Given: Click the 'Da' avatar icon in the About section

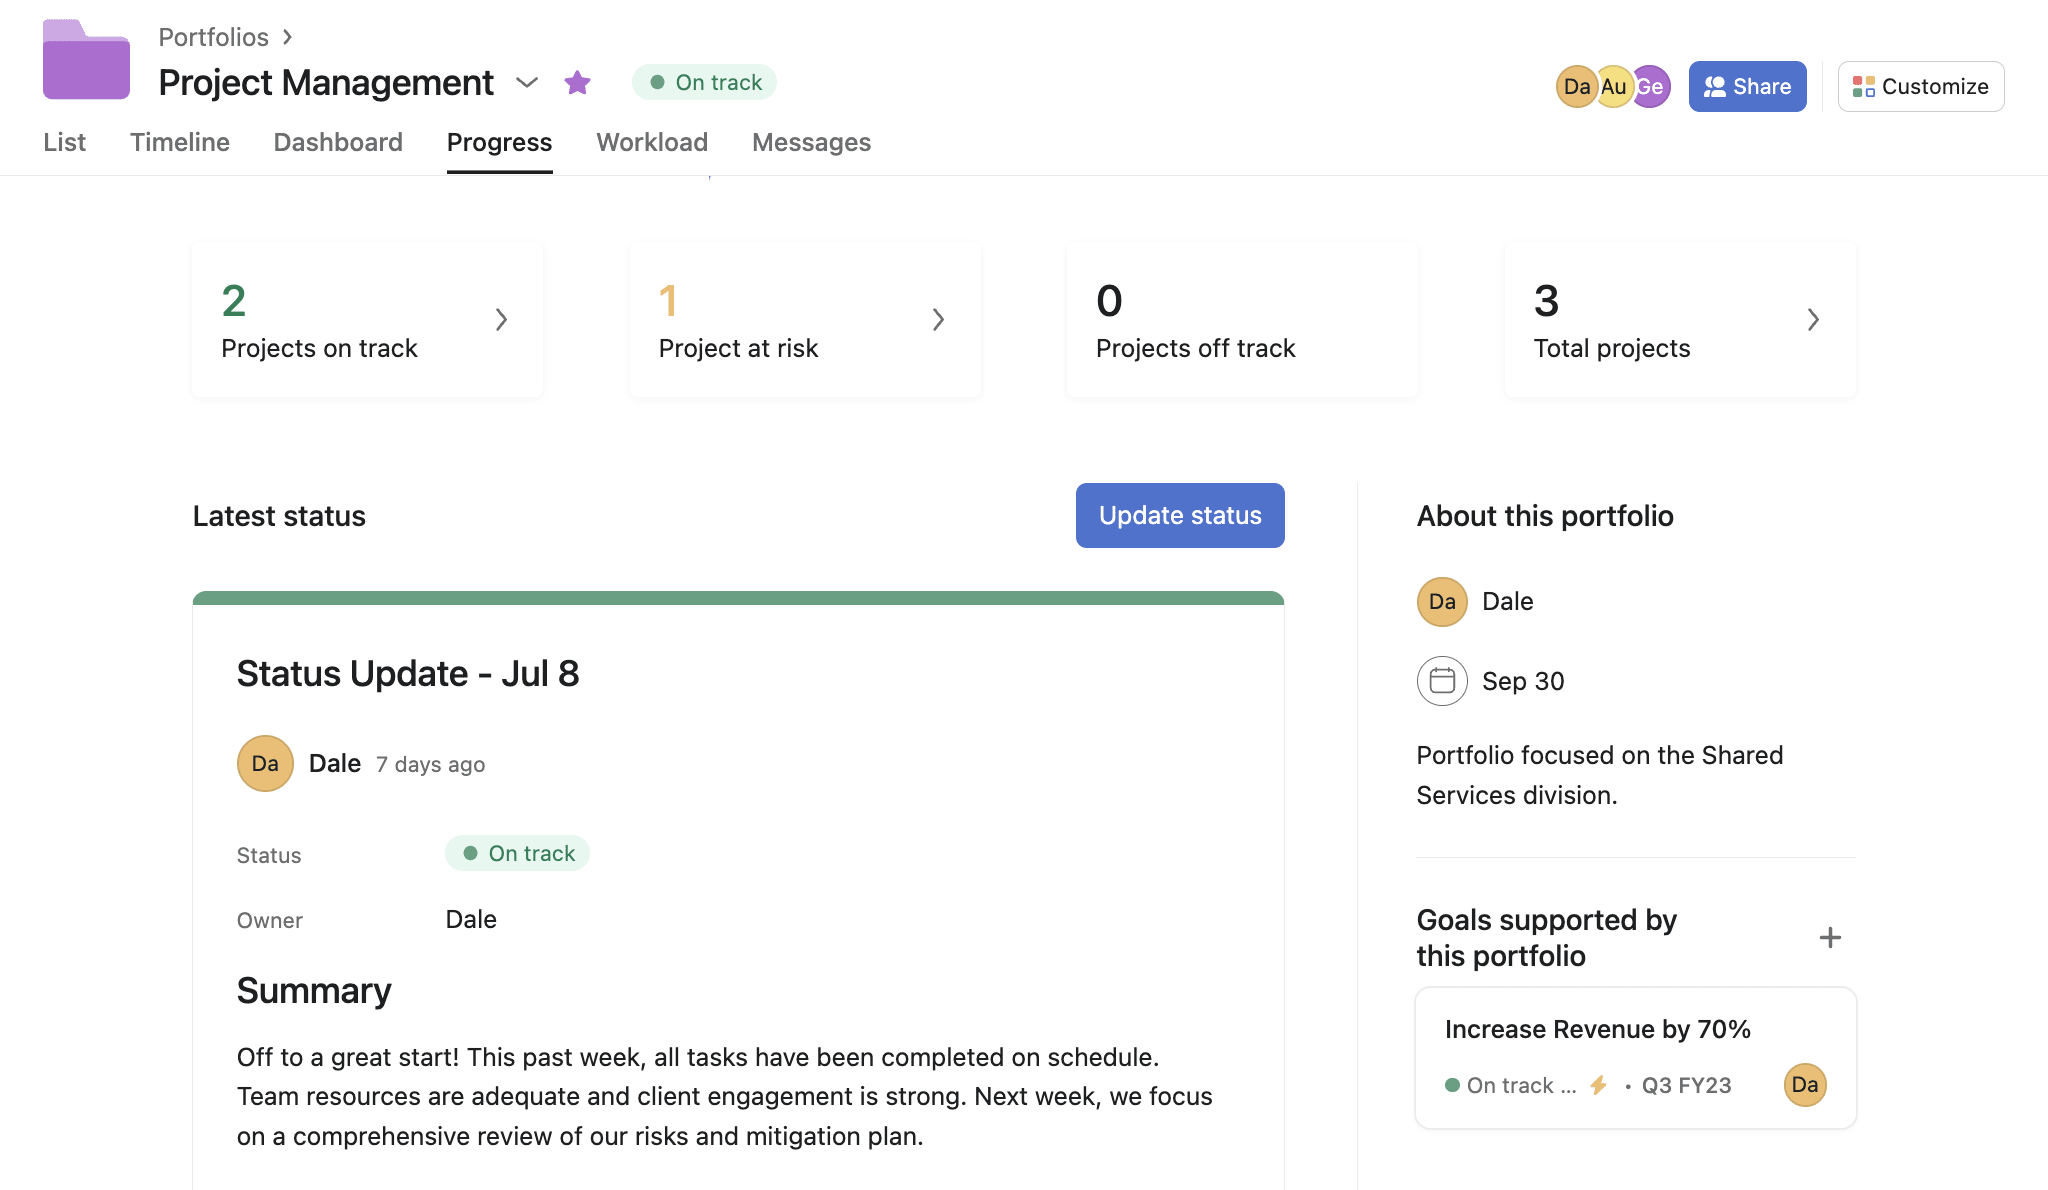Looking at the screenshot, I should pyautogui.click(x=1442, y=601).
